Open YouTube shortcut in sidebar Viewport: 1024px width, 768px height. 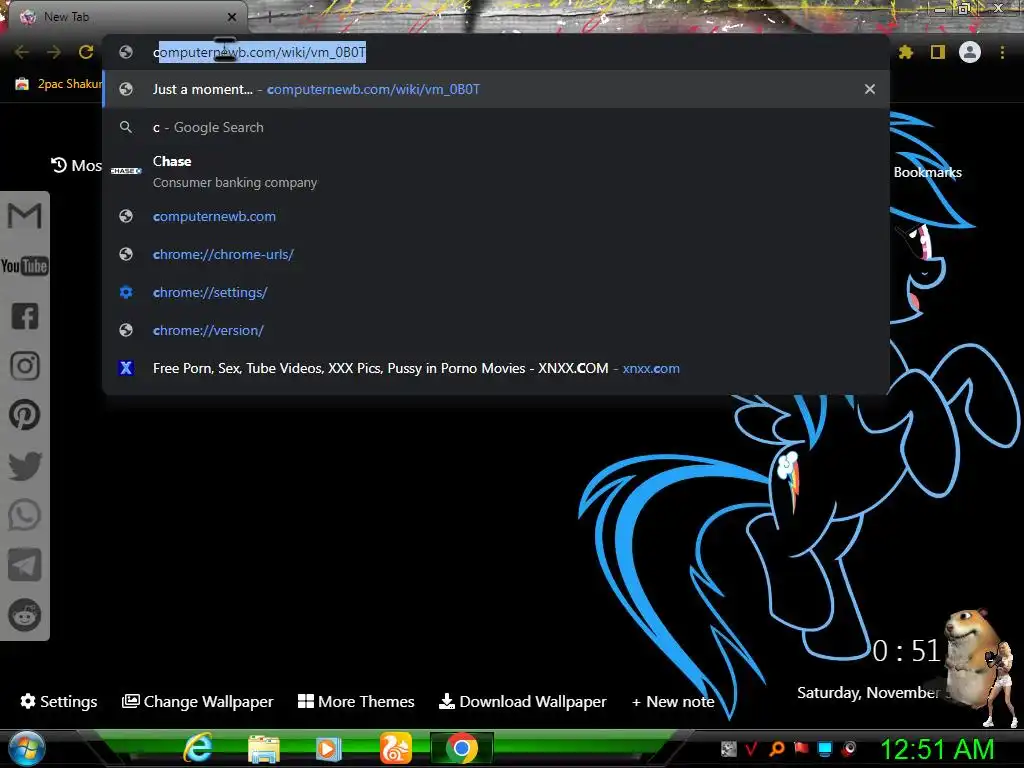[x=24, y=266]
